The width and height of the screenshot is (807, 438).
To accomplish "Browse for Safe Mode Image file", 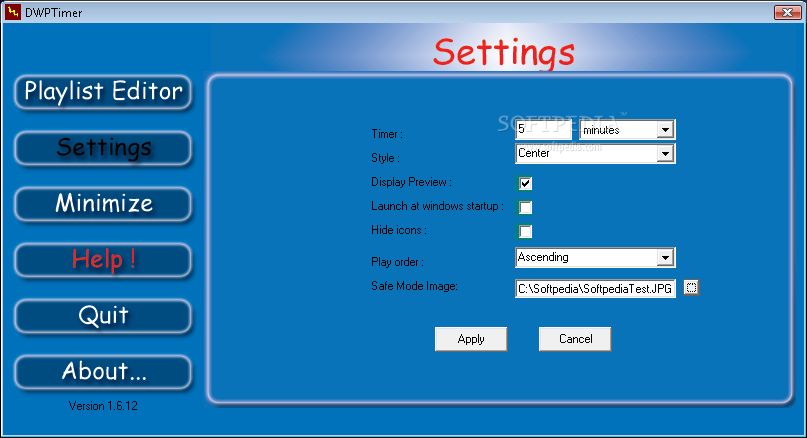I will click(691, 288).
